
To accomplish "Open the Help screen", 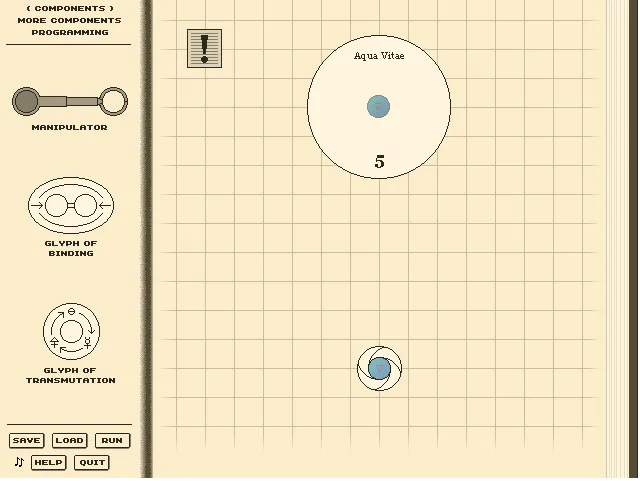I will pos(49,463).
